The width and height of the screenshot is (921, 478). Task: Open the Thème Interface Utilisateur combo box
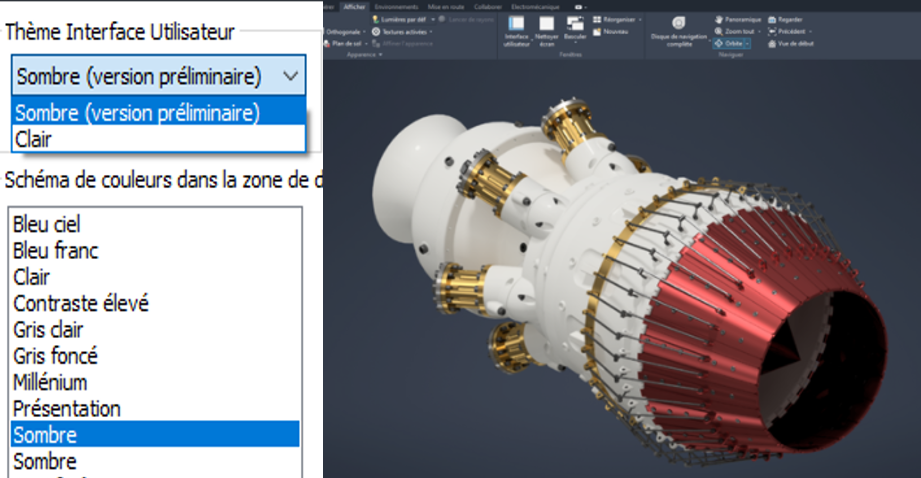pos(159,76)
